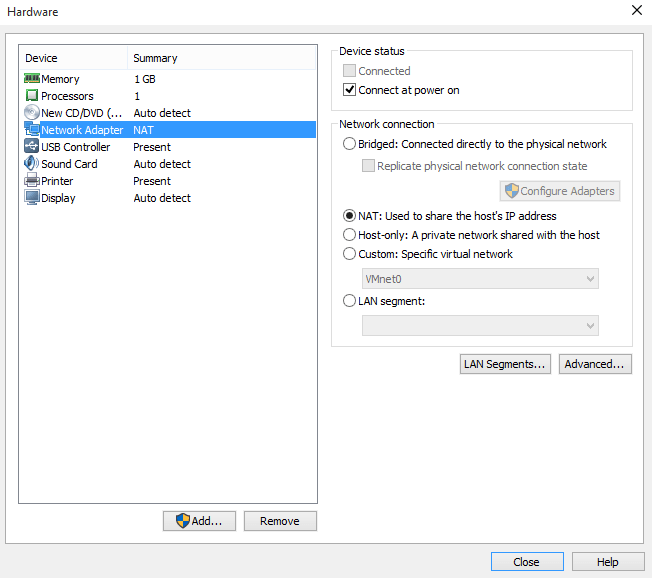
Task: Click the Memory device icon
Action: pyautogui.click(x=32, y=79)
